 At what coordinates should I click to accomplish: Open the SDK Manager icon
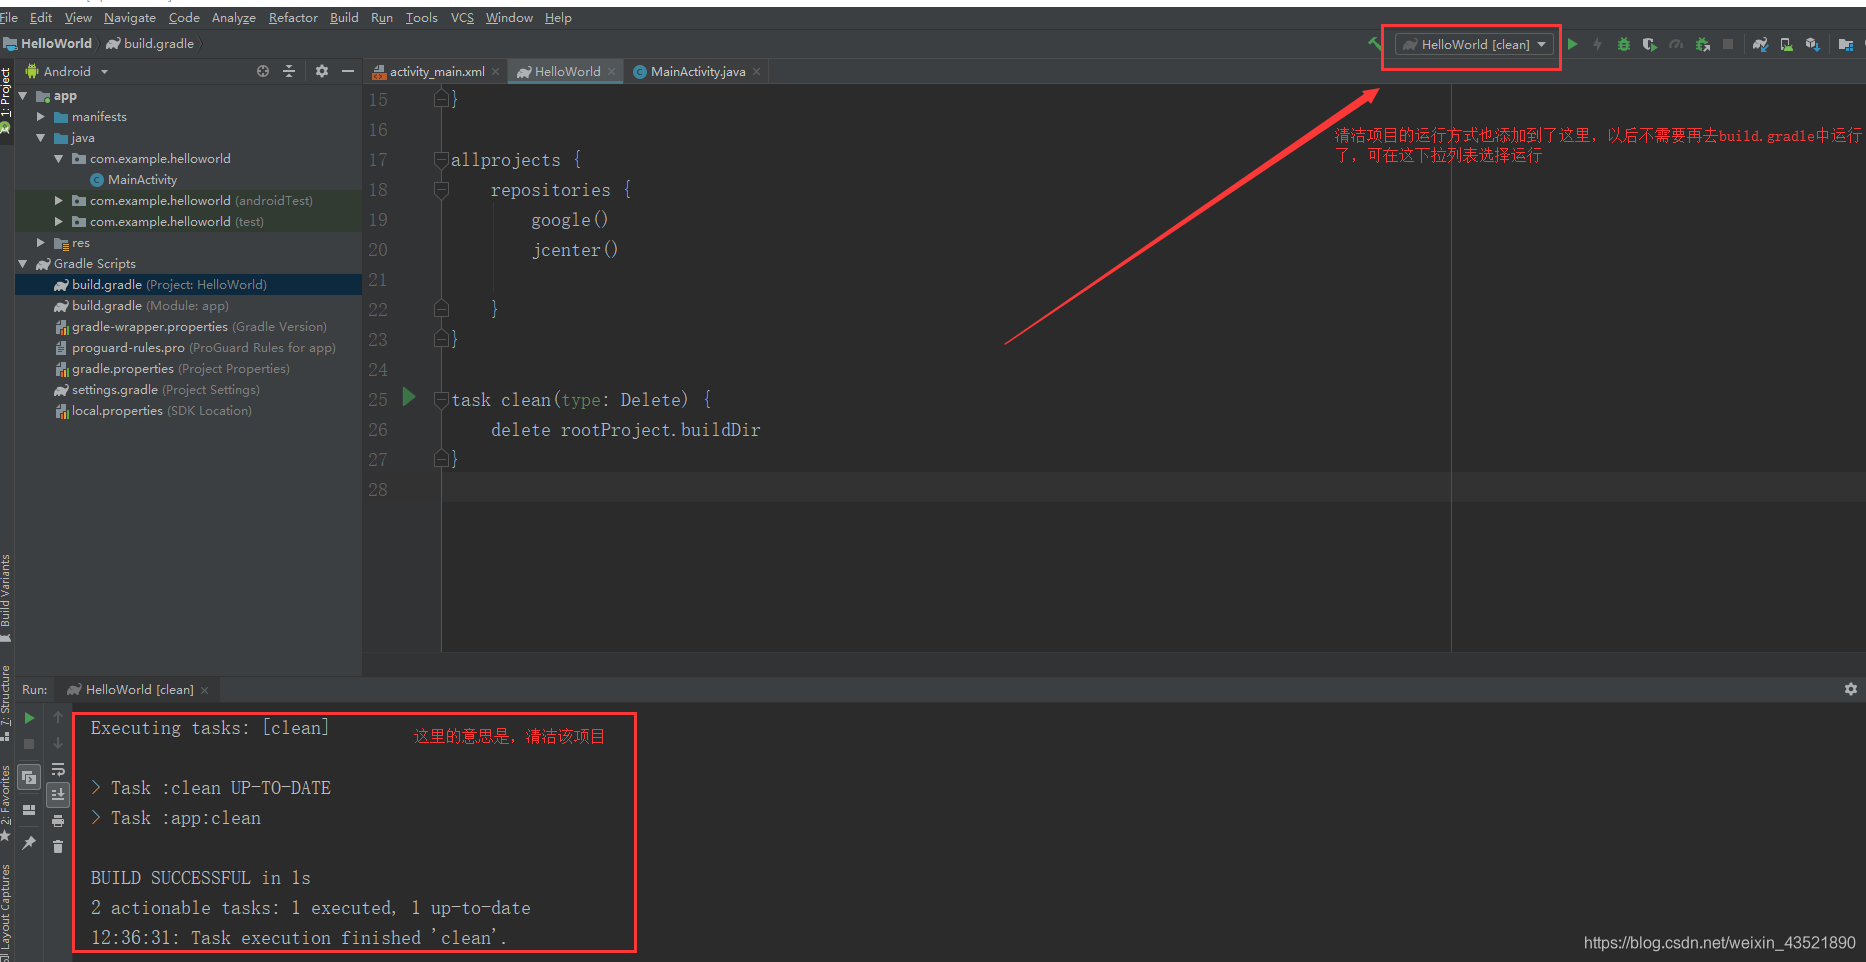pyautogui.click(x=1812, y=44)
